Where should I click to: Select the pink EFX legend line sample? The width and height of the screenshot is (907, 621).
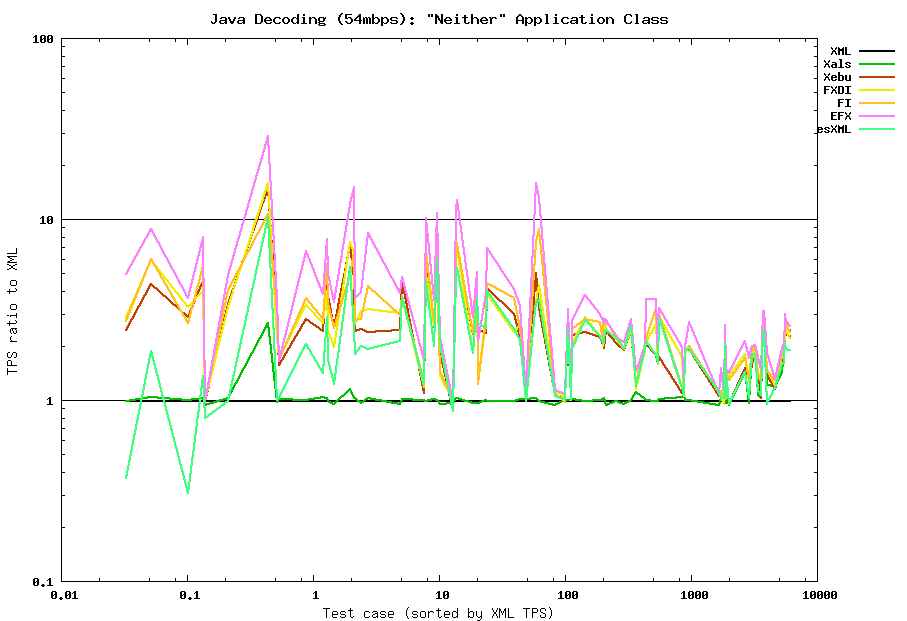pos(876,116)
